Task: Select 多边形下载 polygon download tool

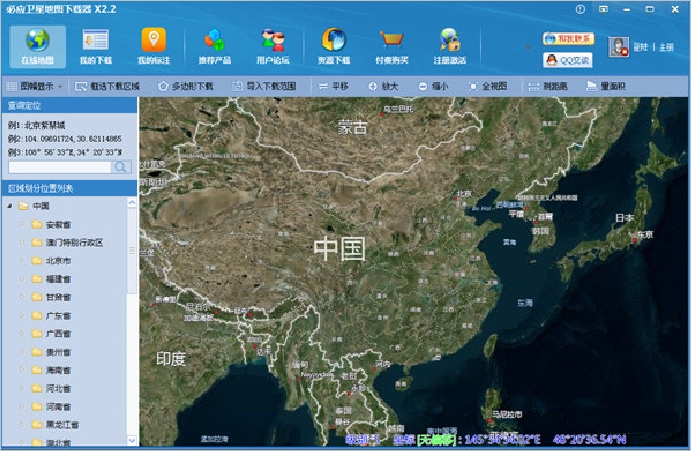Action: coord(186,86)
